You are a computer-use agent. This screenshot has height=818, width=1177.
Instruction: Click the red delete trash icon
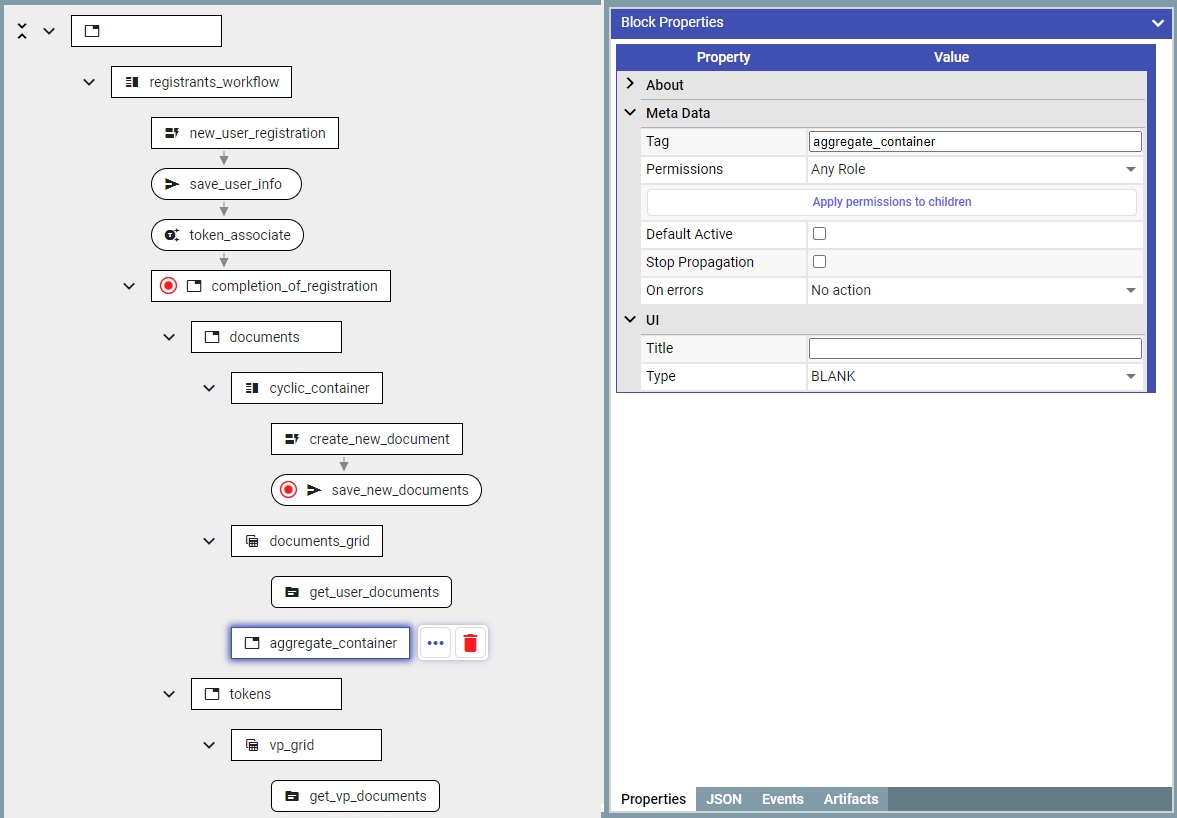pos(471,643)
